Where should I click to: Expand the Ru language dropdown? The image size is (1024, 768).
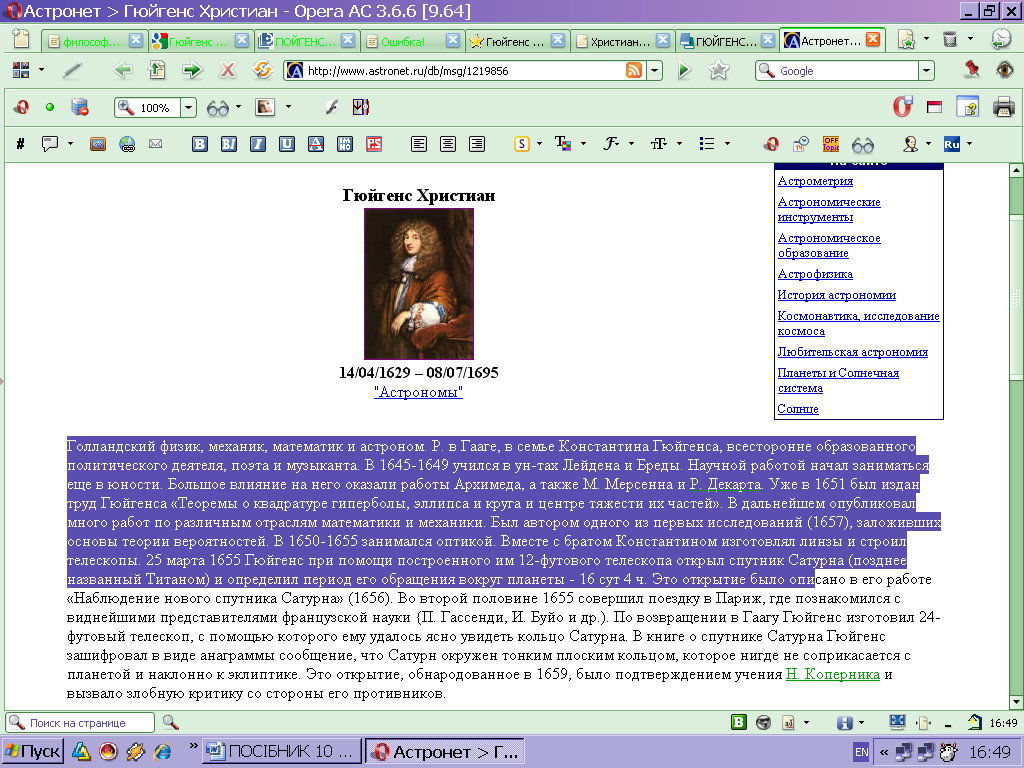point(969,144)
